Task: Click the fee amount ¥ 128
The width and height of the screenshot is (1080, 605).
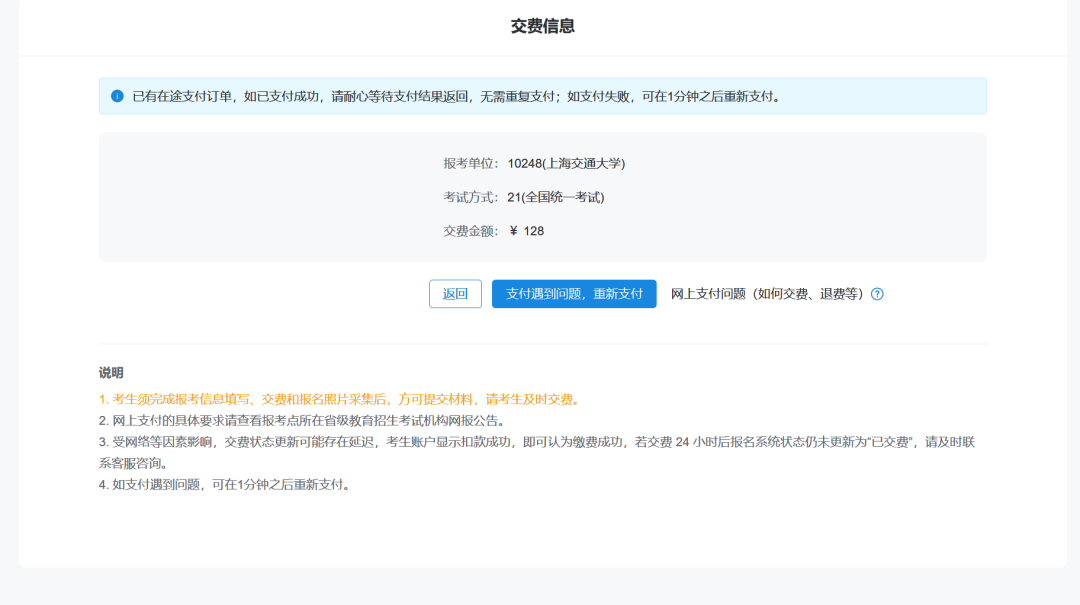Action: click(x=527, y=231)
